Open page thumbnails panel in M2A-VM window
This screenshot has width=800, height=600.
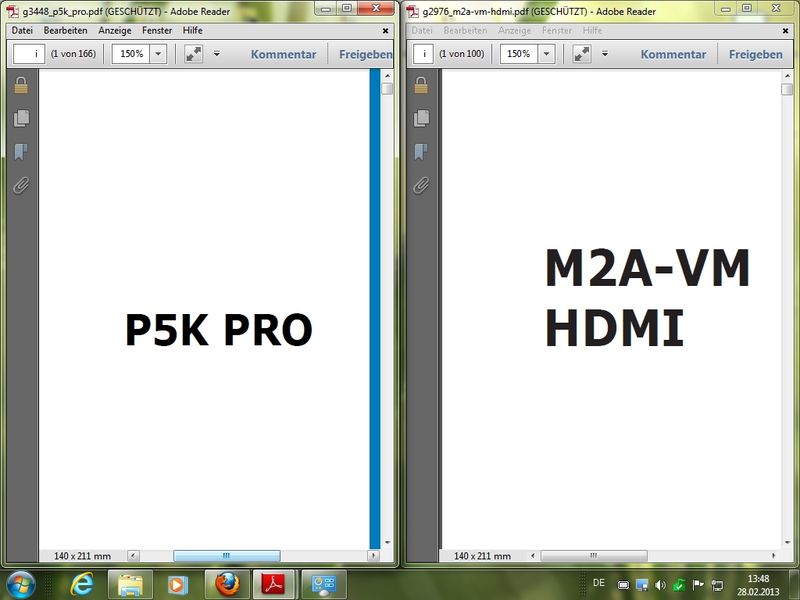(x=421, y=118)
